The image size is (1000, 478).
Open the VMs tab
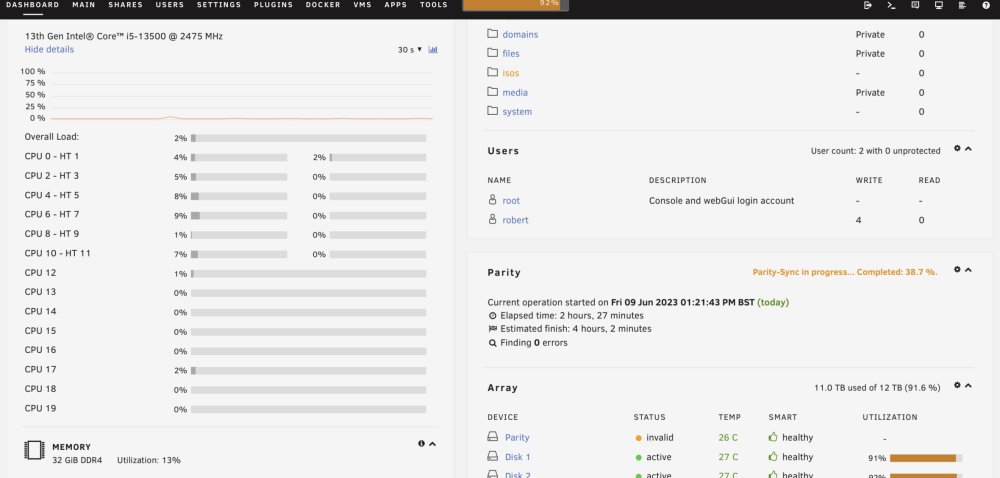point(362,5)
